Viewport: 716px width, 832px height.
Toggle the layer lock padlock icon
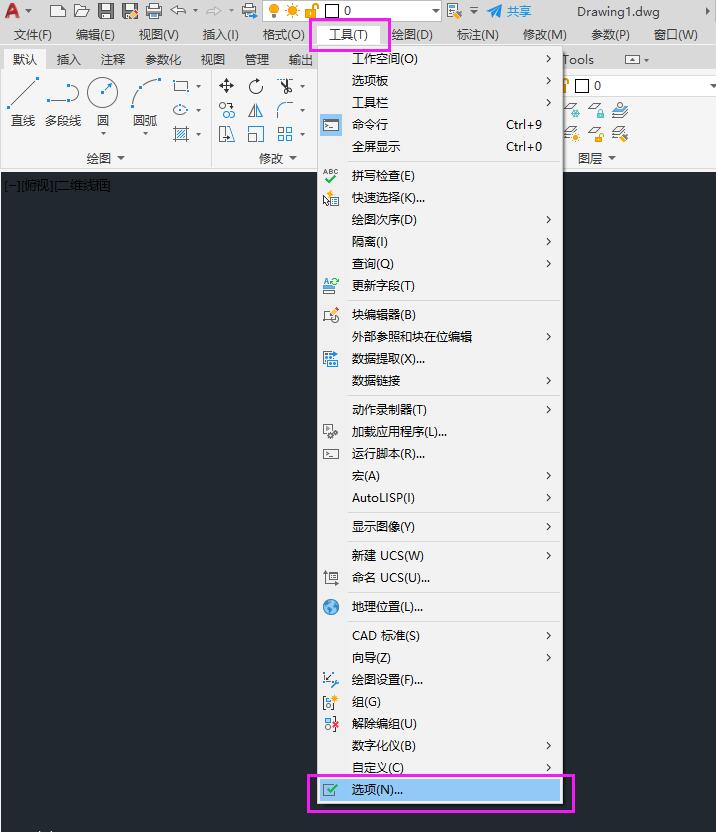pyautogui.click(x=311, y=11)
